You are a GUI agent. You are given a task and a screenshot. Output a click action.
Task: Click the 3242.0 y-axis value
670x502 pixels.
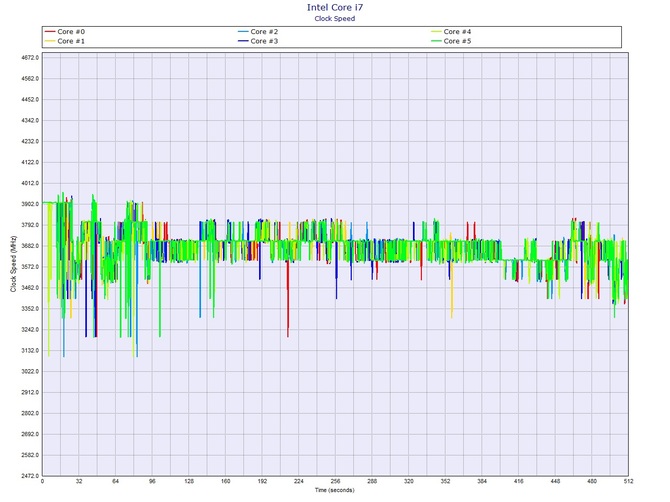[x=30, y=330]
